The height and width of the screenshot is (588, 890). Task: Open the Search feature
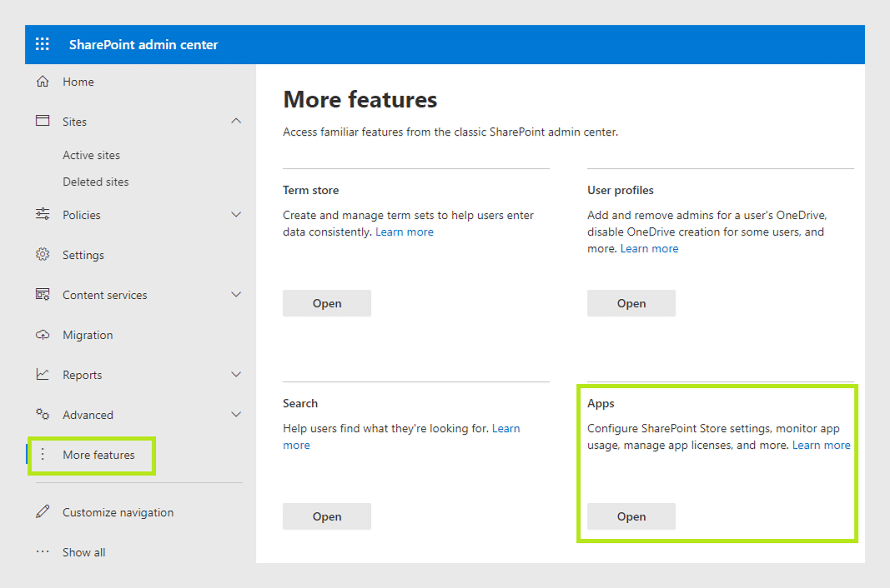coord(327,516)
